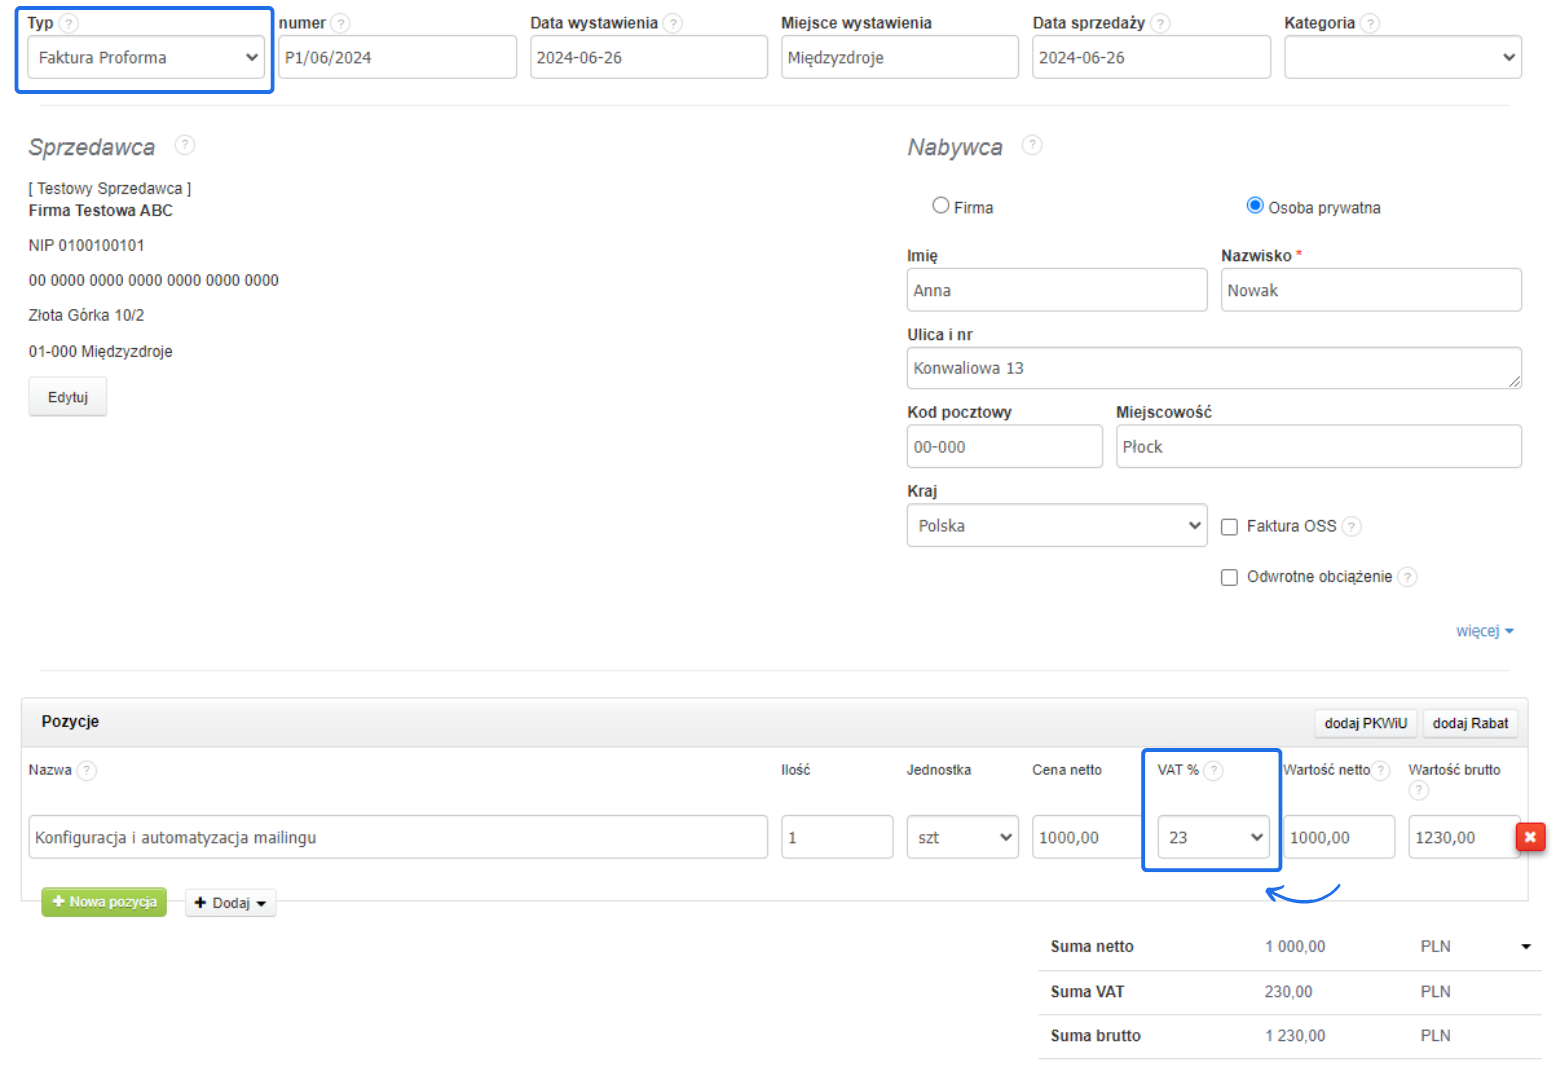Add a new item with Nowa pozycja

(x=104, y=902)
